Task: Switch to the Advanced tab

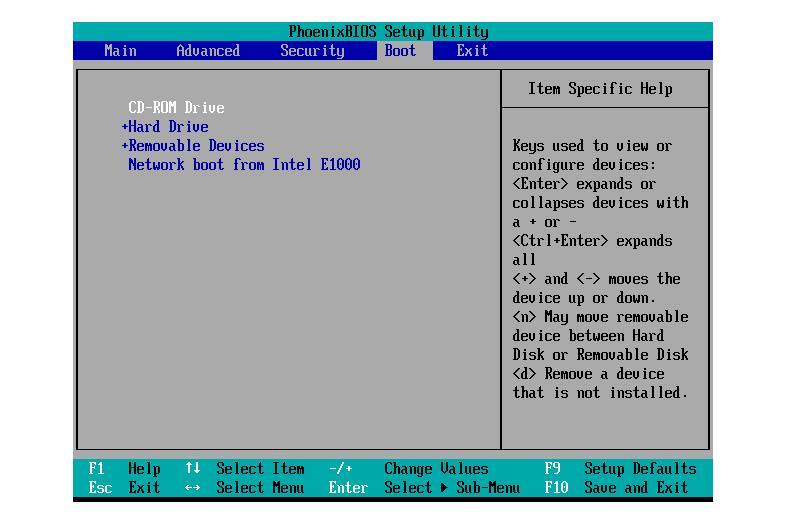Action: 208,51
